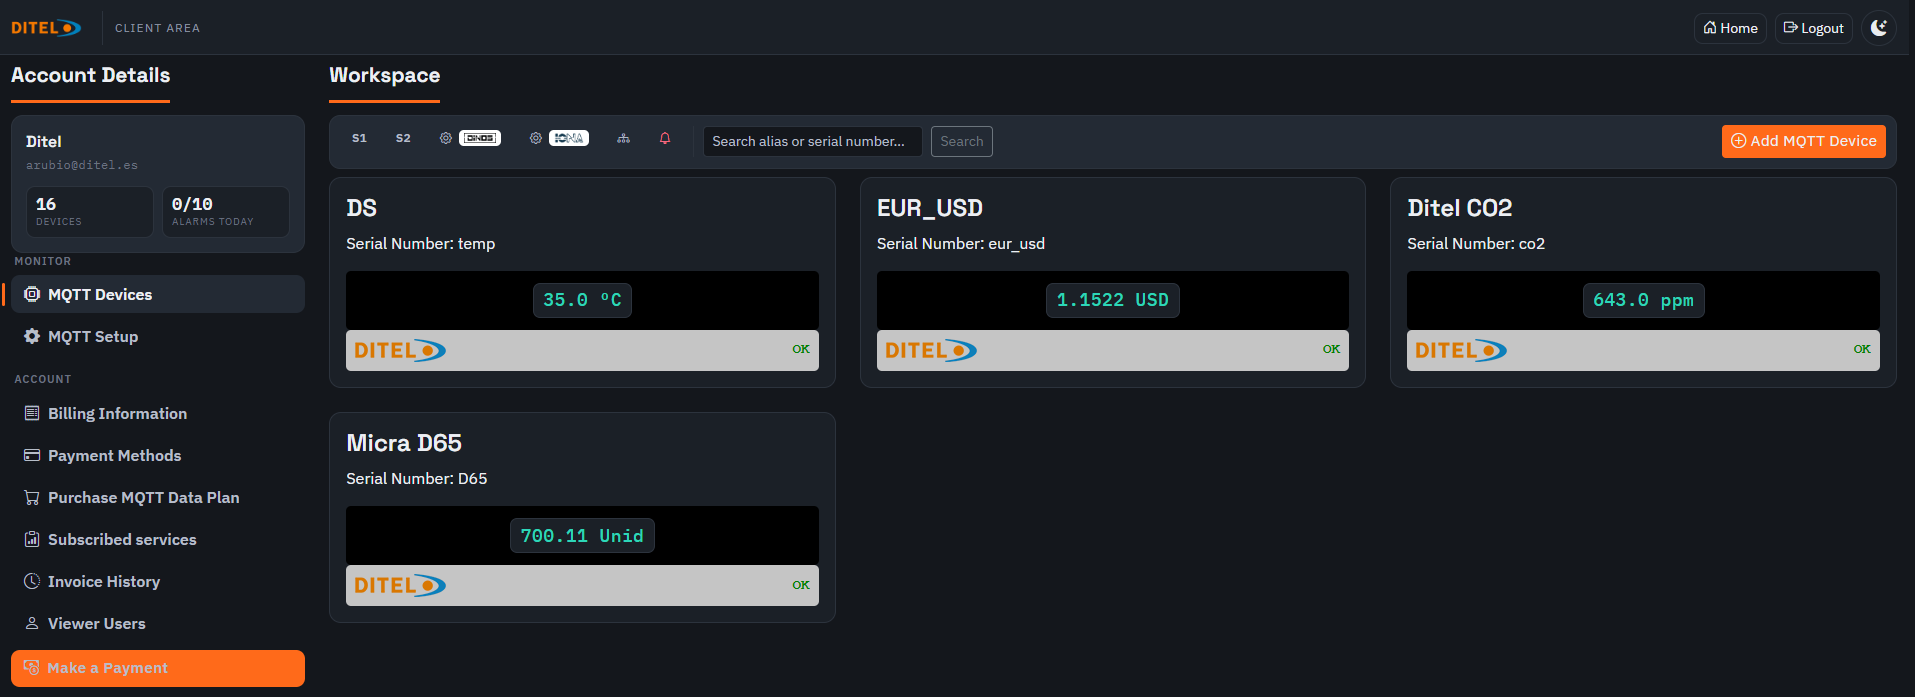This screenshot has width=1915, height=697.
Task: Log out using the Logout button
Action: 1814,28
